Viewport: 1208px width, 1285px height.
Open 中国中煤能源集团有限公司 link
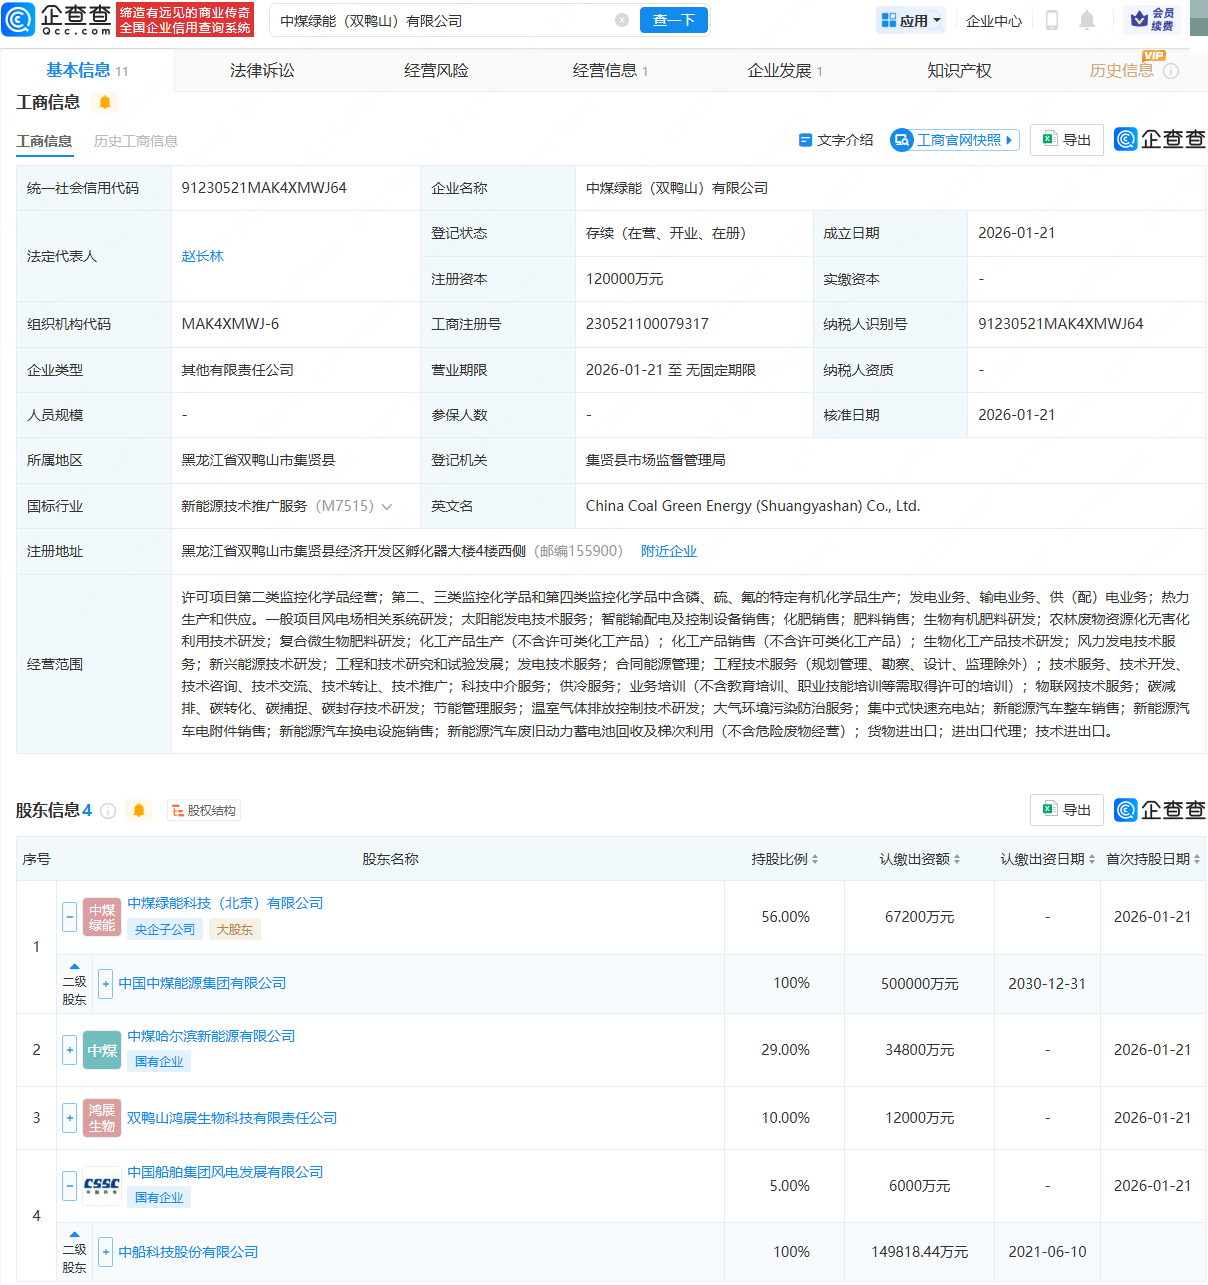[202, 984]
